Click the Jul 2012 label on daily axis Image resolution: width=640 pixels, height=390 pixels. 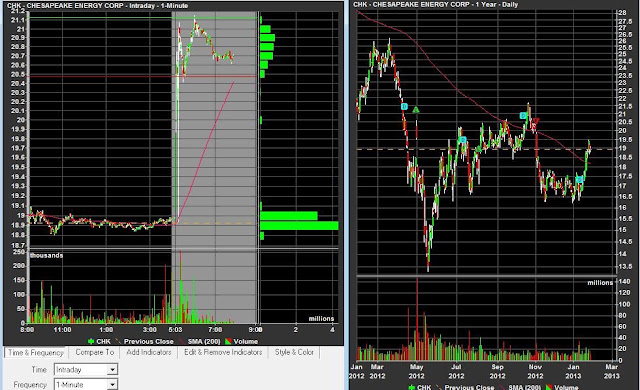pyautogui.click(x=456, y=372)
